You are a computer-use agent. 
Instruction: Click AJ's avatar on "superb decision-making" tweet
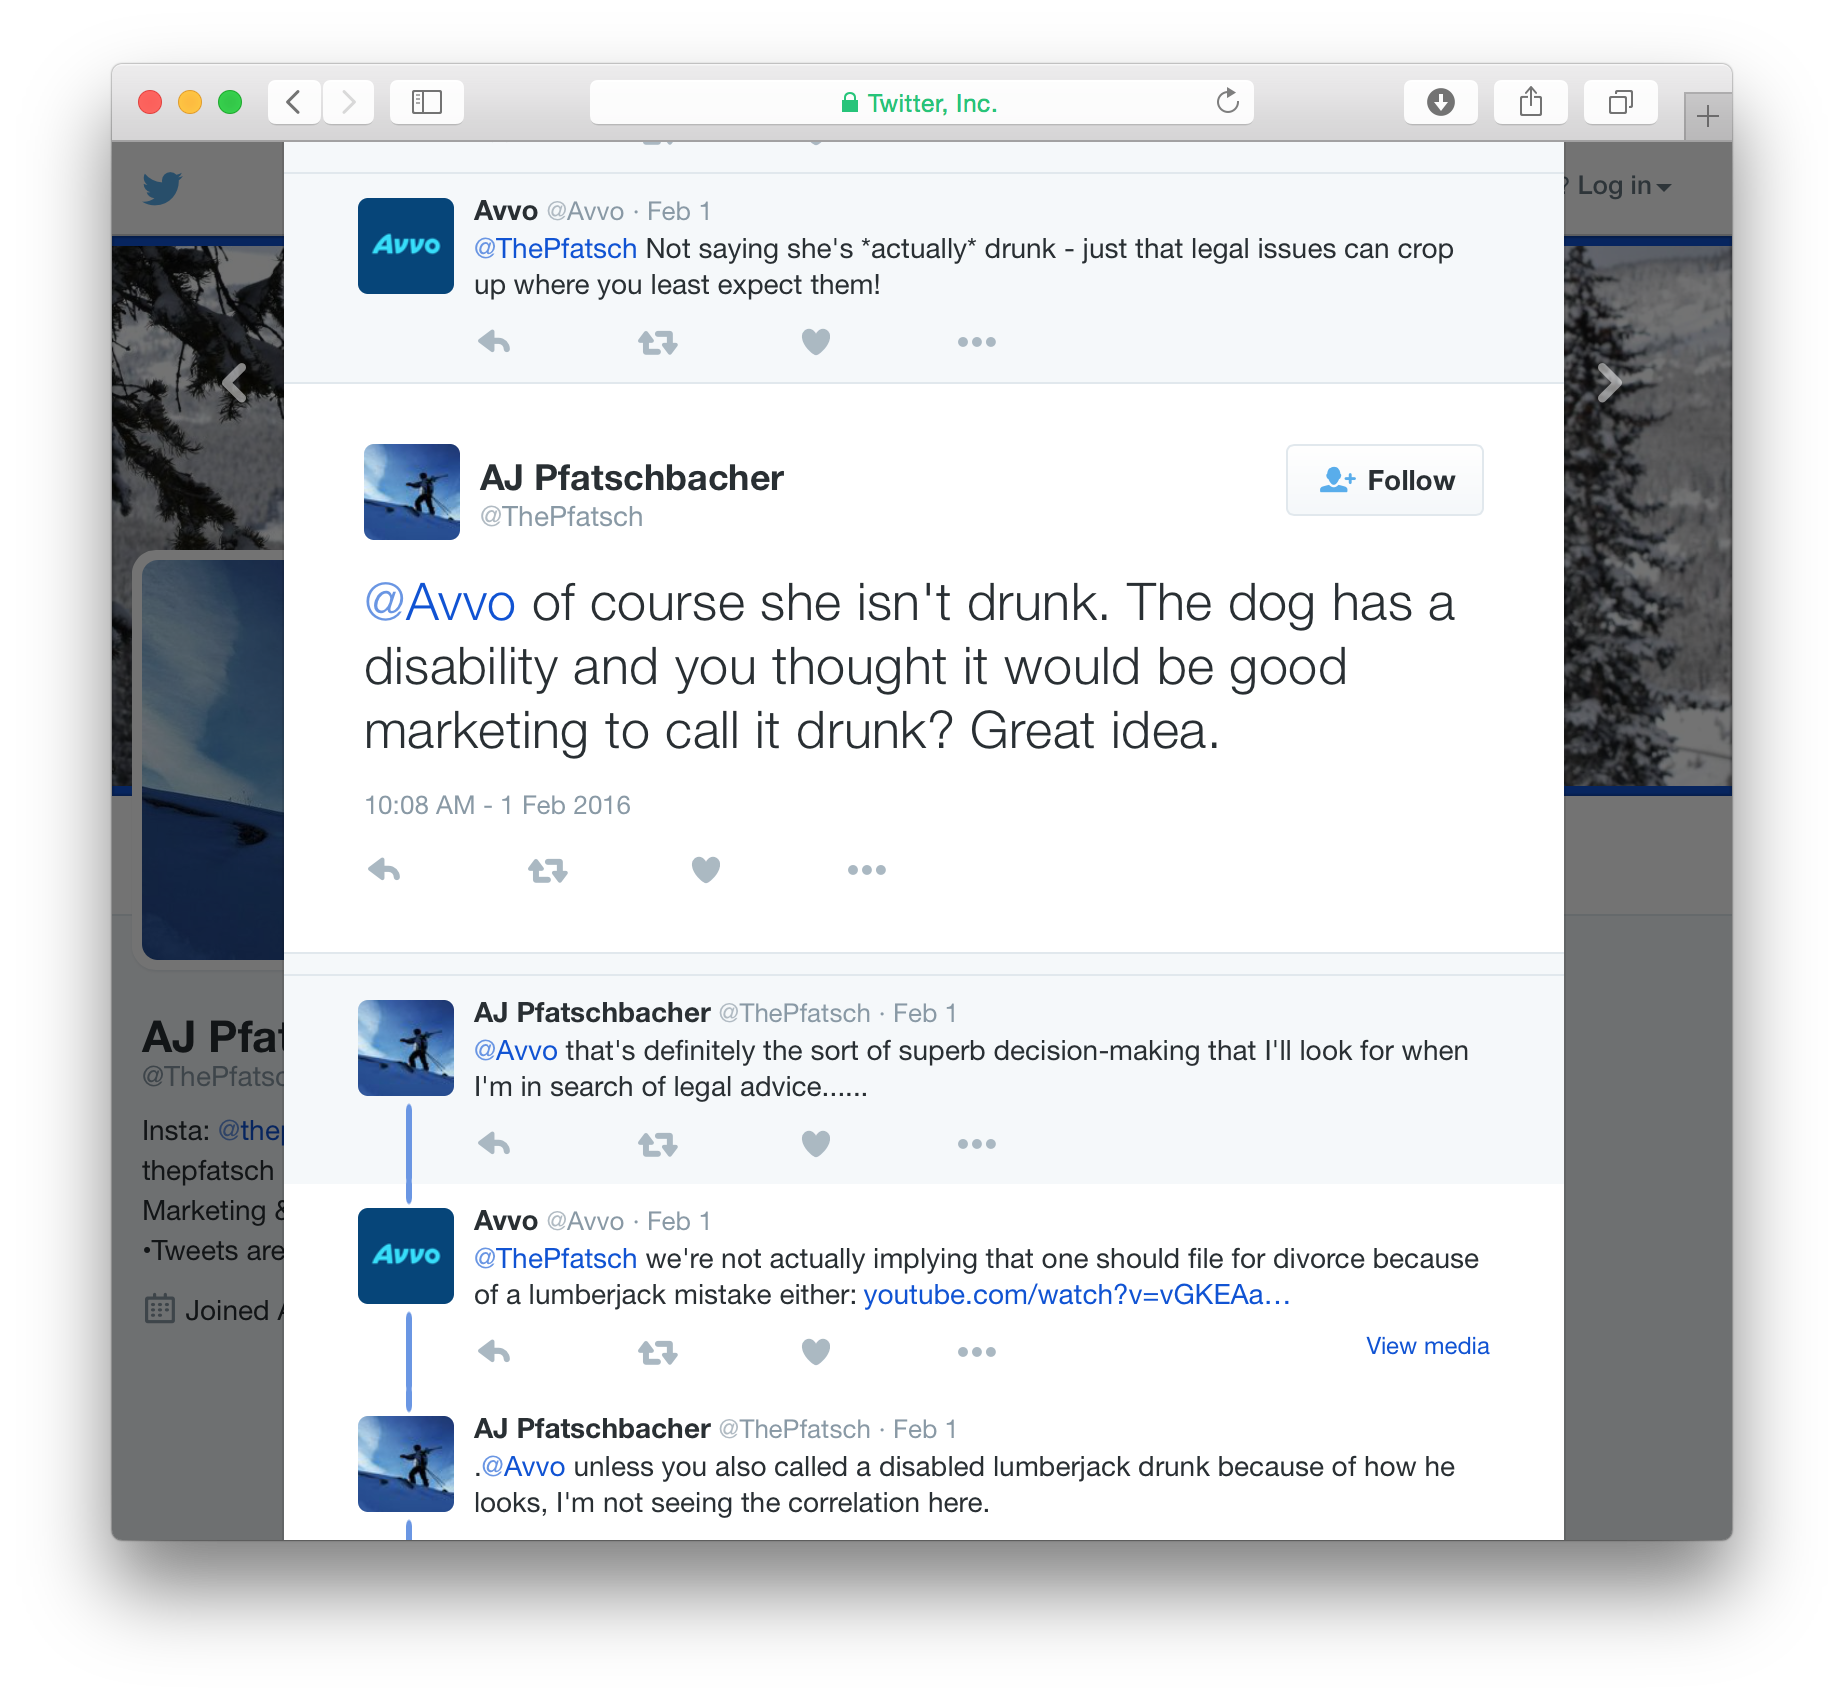tap(406, 1048)
